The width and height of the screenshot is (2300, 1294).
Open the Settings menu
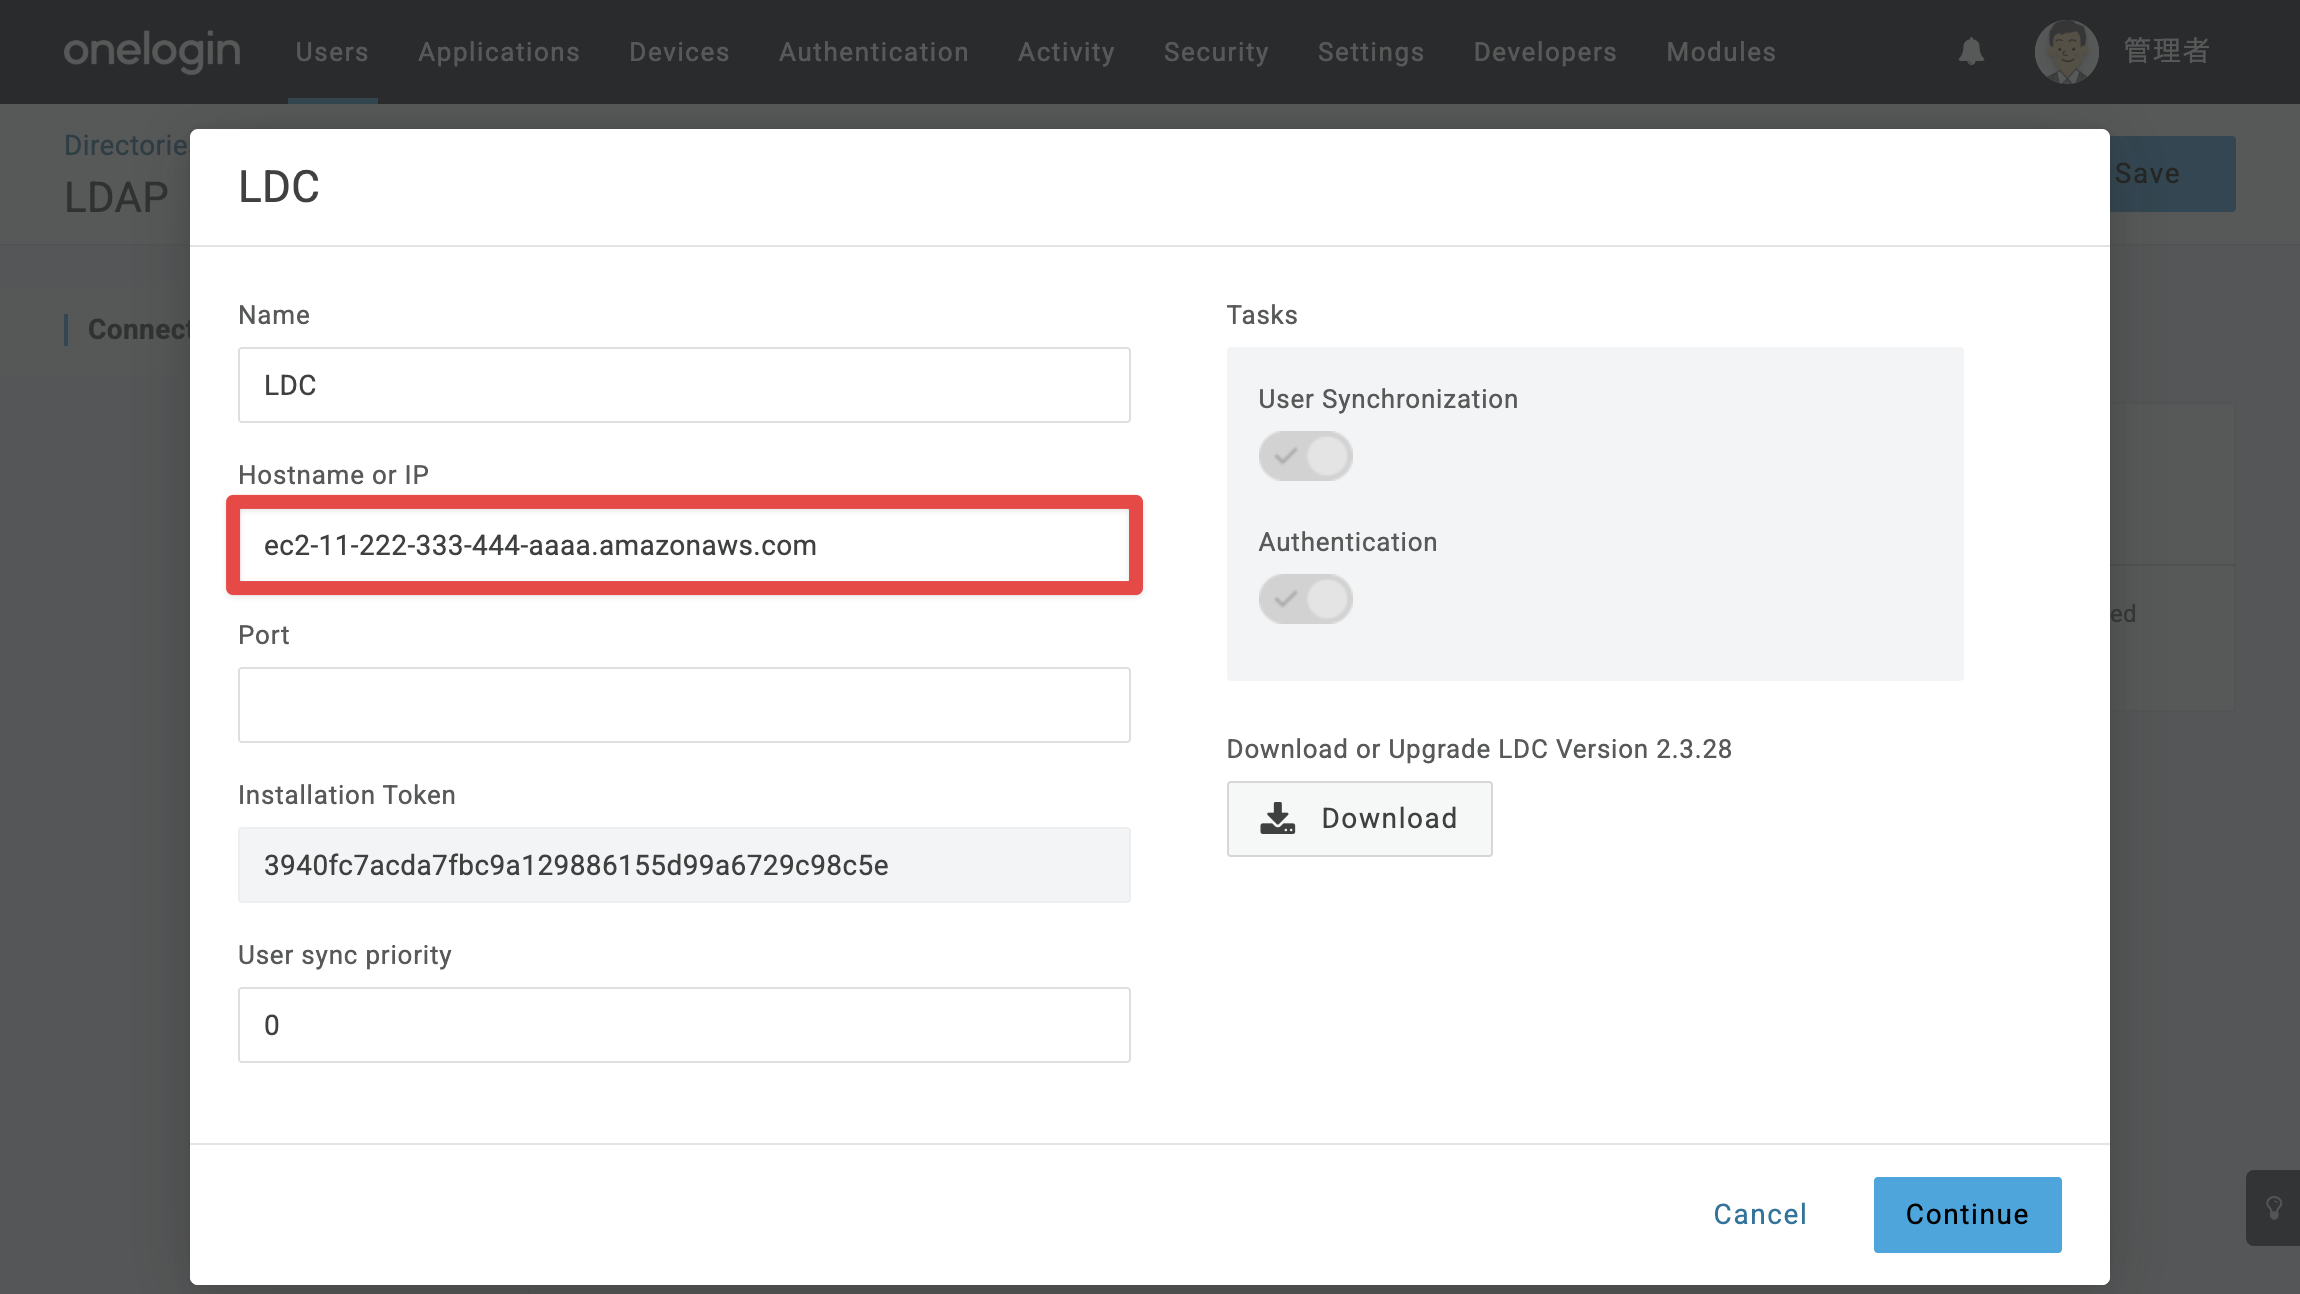(x=1371, y=52)
